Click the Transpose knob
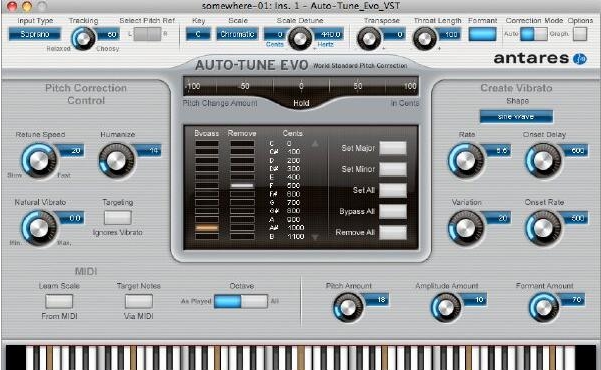601x370 pixels. pyautogui.click(x=369, y=39)
